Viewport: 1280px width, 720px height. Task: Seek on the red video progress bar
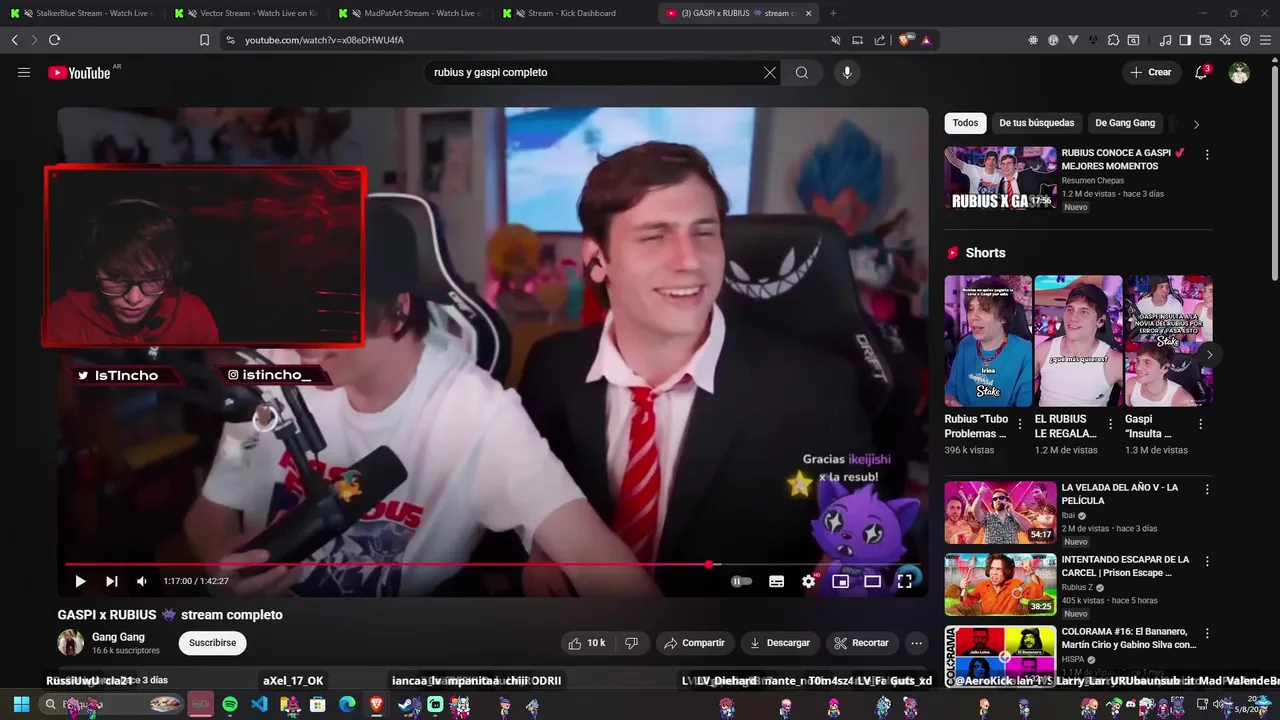coord(493,565)
